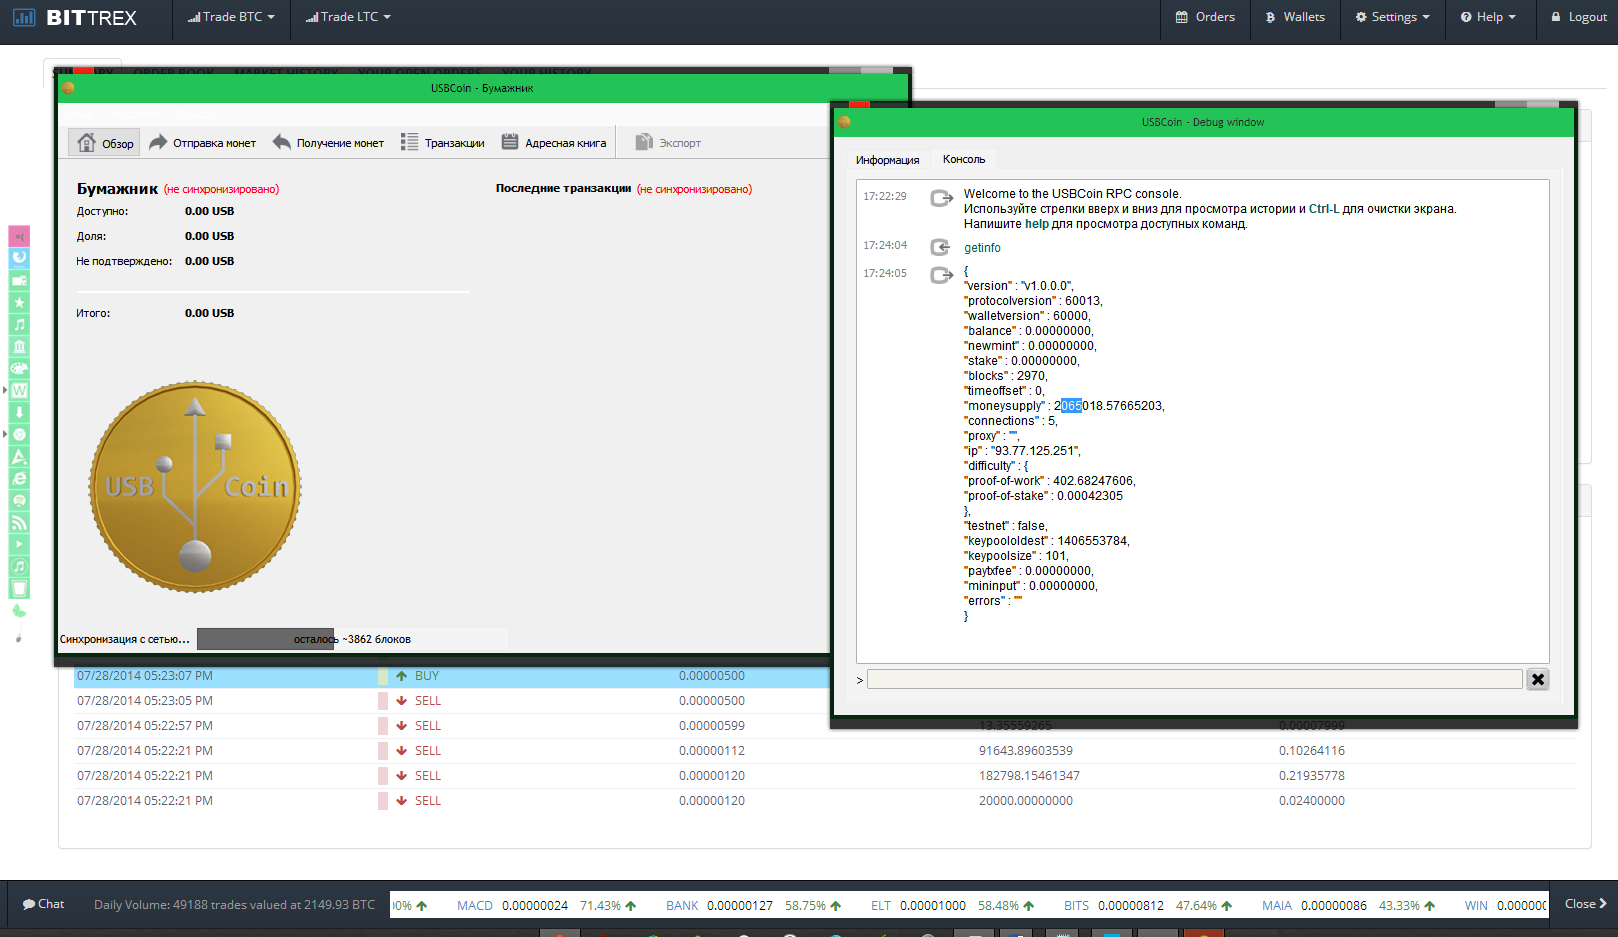The height and width of the screenshot is (937, 1618).
Task: Clear console with the X button
Action: pos(1538,679)
